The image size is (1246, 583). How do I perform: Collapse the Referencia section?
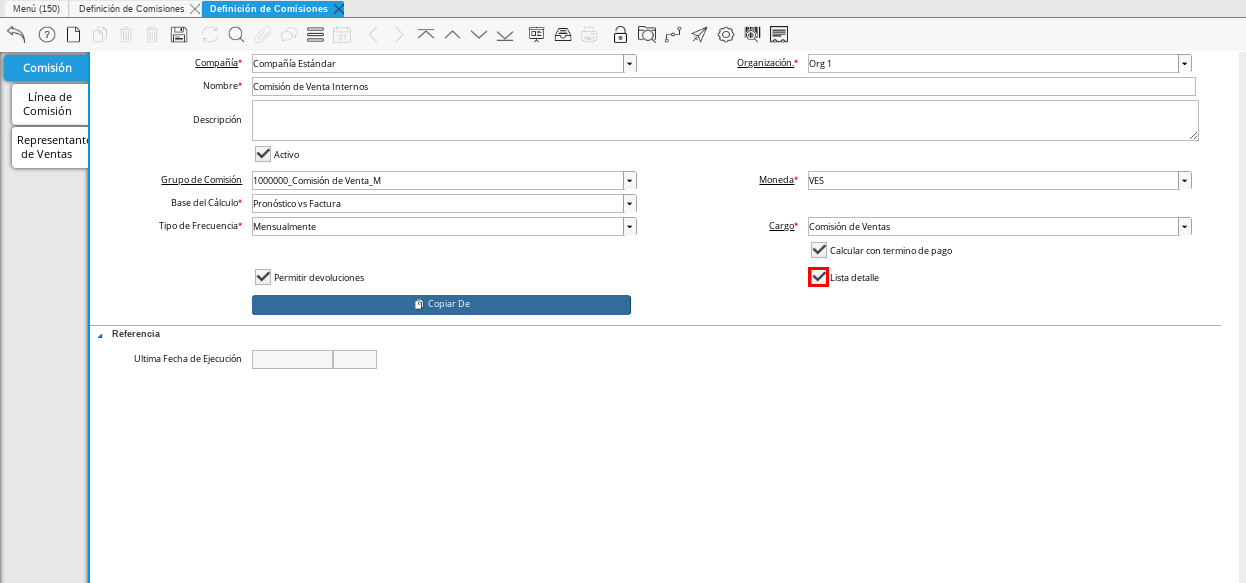coord(99,334)
